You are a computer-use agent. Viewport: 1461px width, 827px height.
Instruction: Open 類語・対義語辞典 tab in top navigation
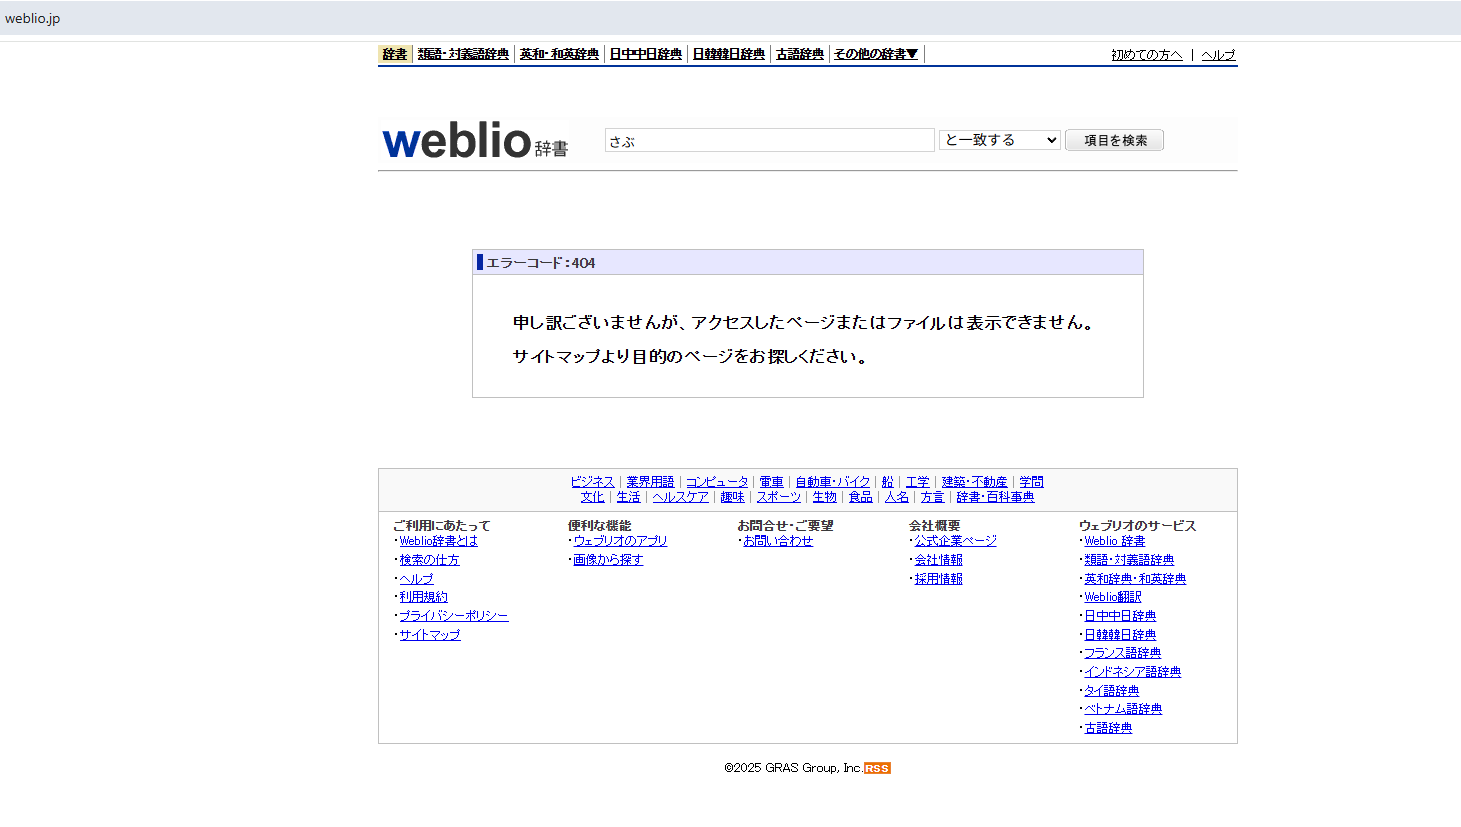[463, 54]
